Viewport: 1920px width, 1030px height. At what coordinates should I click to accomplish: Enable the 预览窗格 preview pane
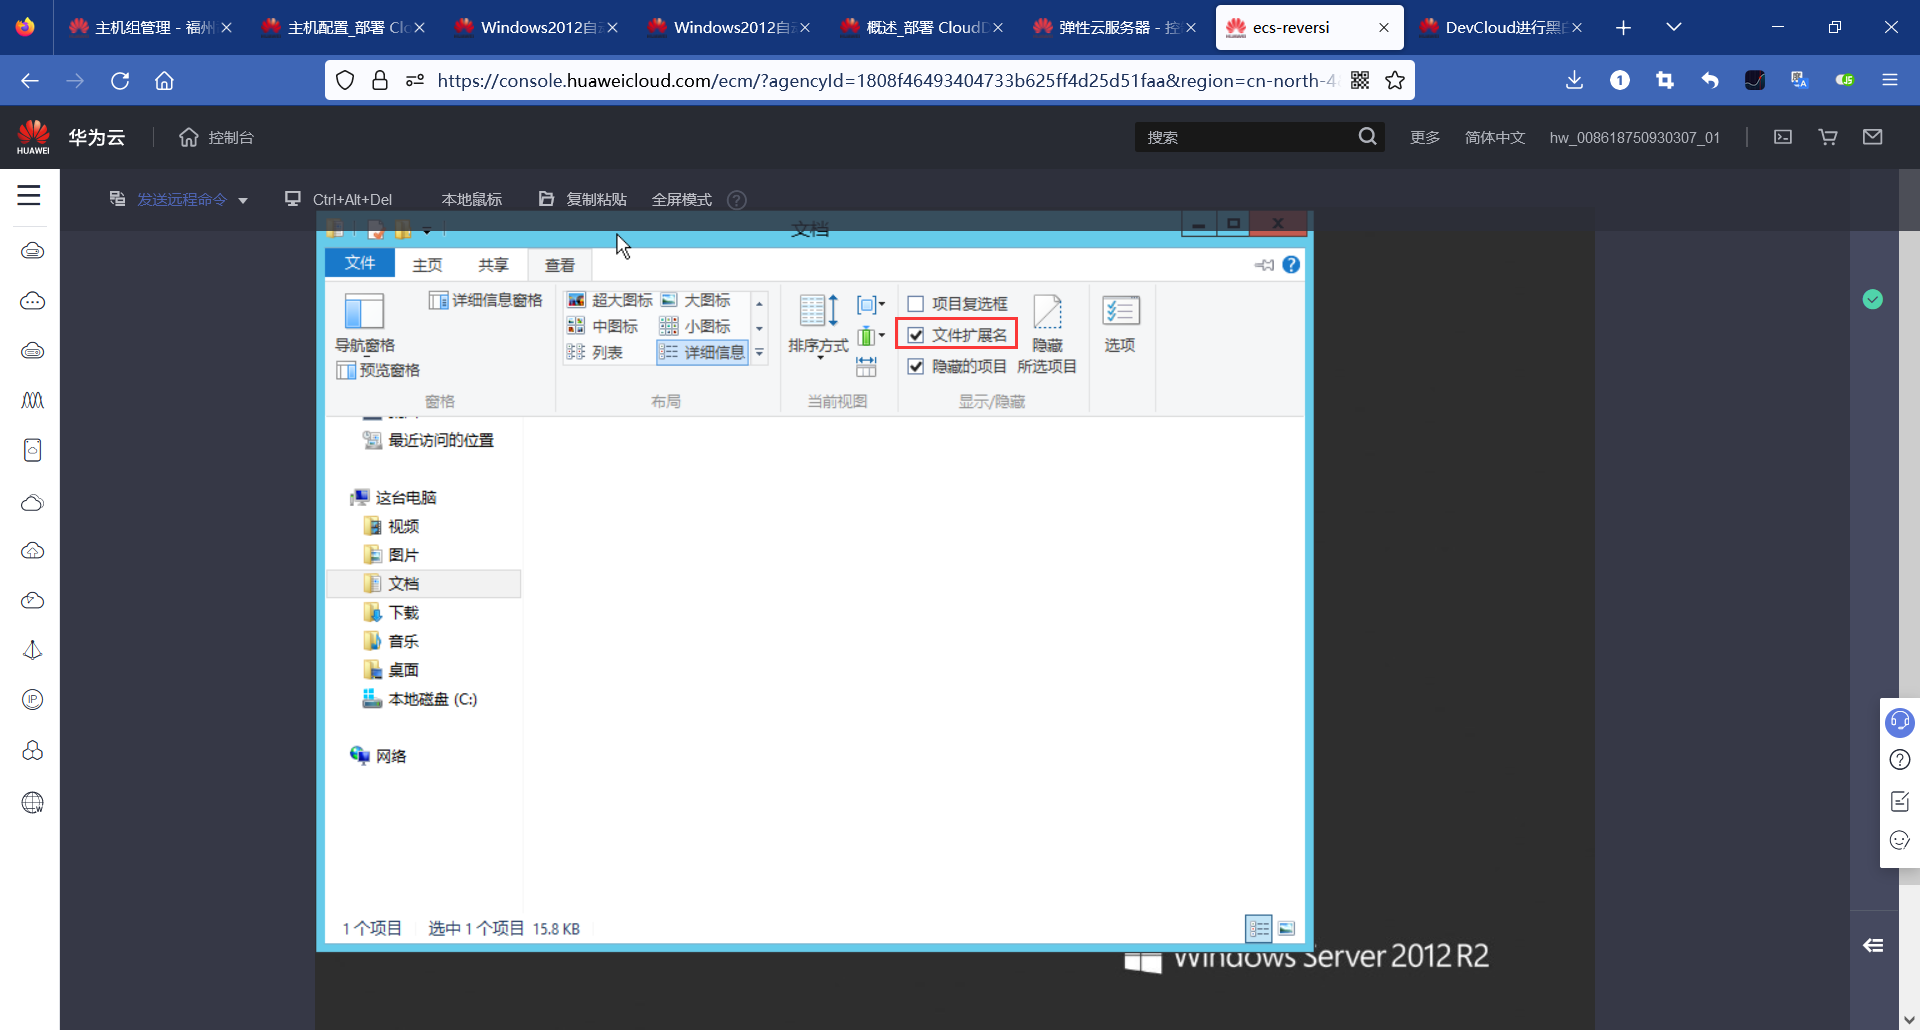tap(389, 370)
